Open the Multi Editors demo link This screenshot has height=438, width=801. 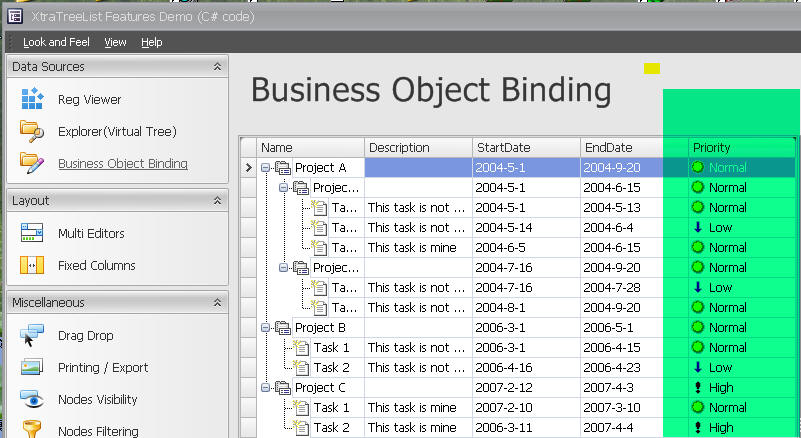[91, 234]
